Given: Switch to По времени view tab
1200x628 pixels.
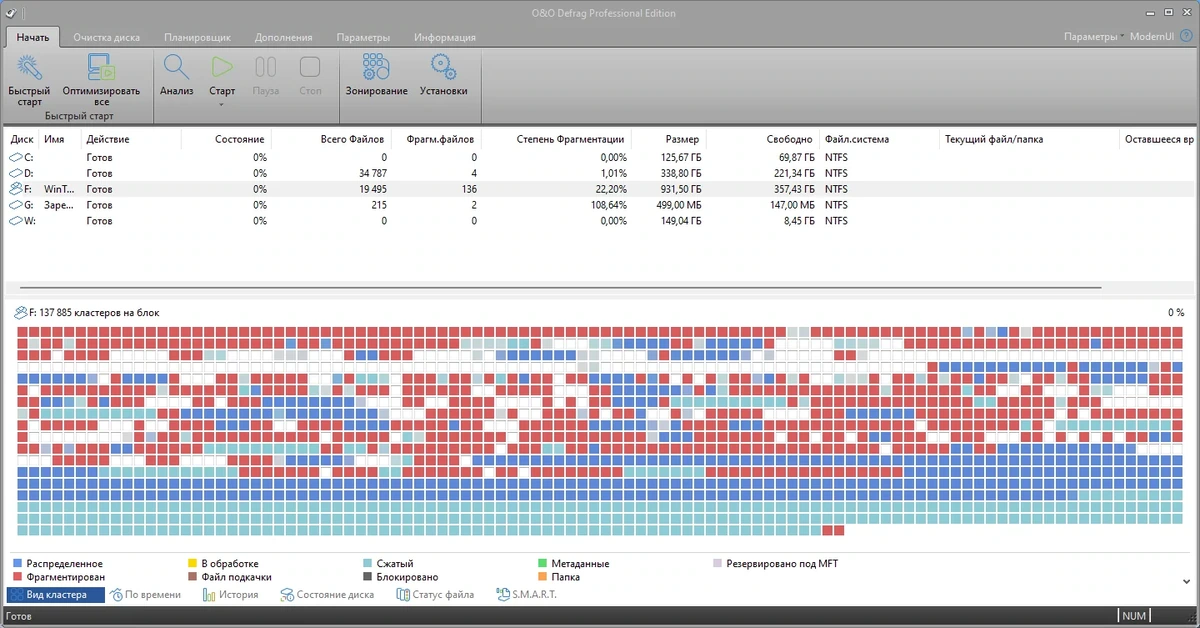Looking at the screenshot, I should pyautogui.click(x=146, y=595).
